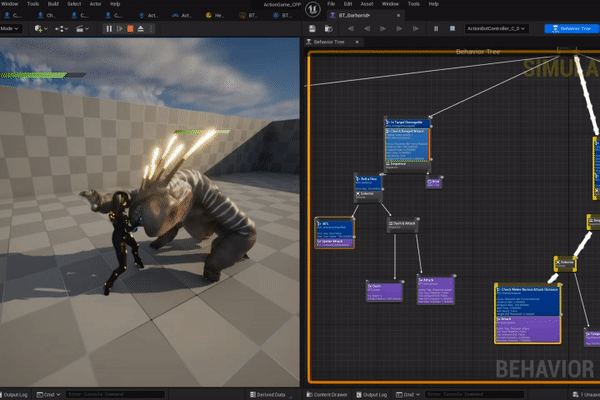Pause behavior tree debugging

436,29
